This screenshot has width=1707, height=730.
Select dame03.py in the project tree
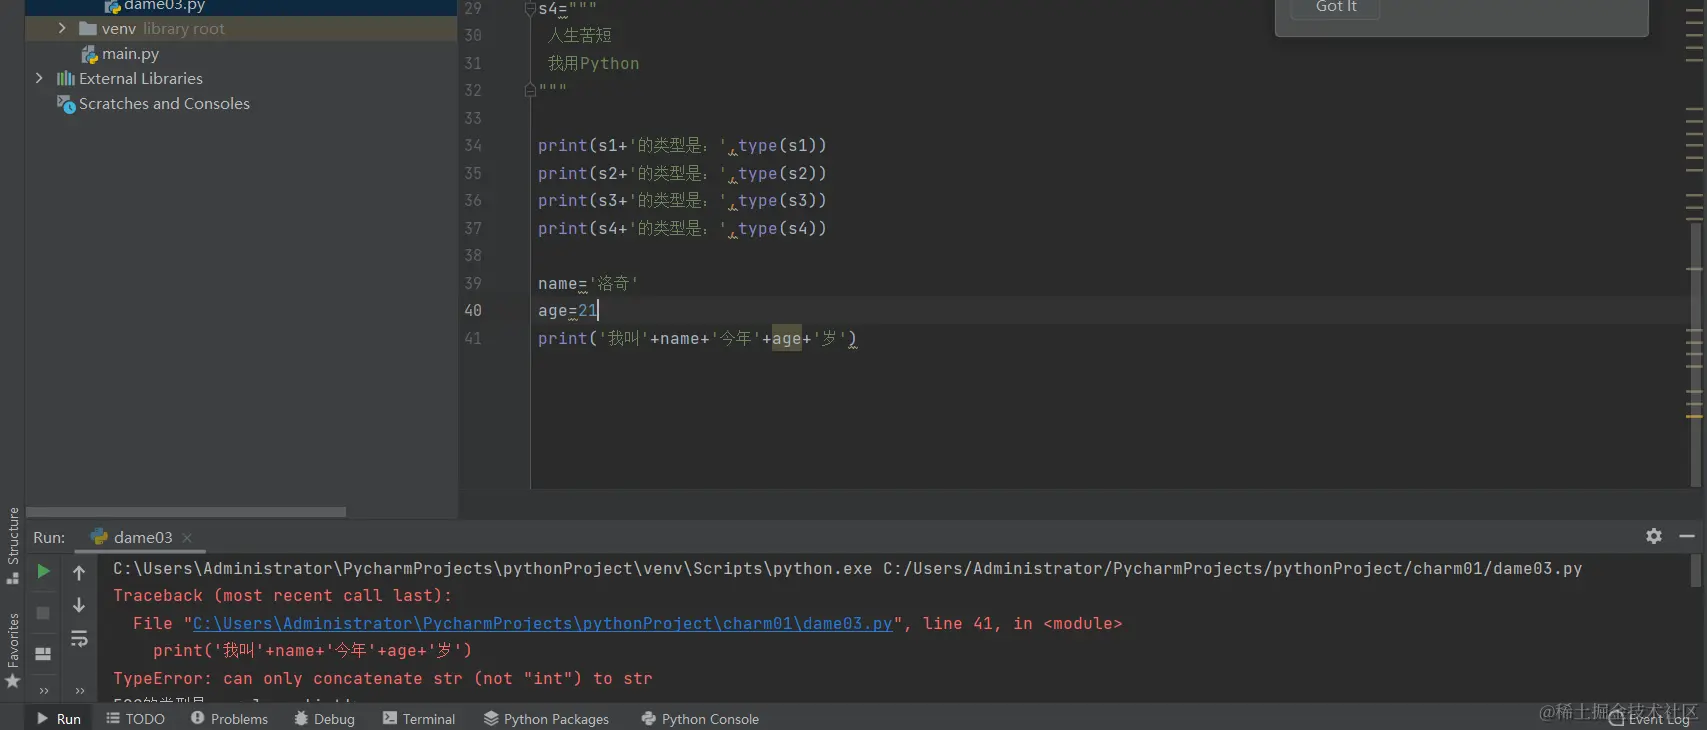pyautogui.click(x=155, y=6)
